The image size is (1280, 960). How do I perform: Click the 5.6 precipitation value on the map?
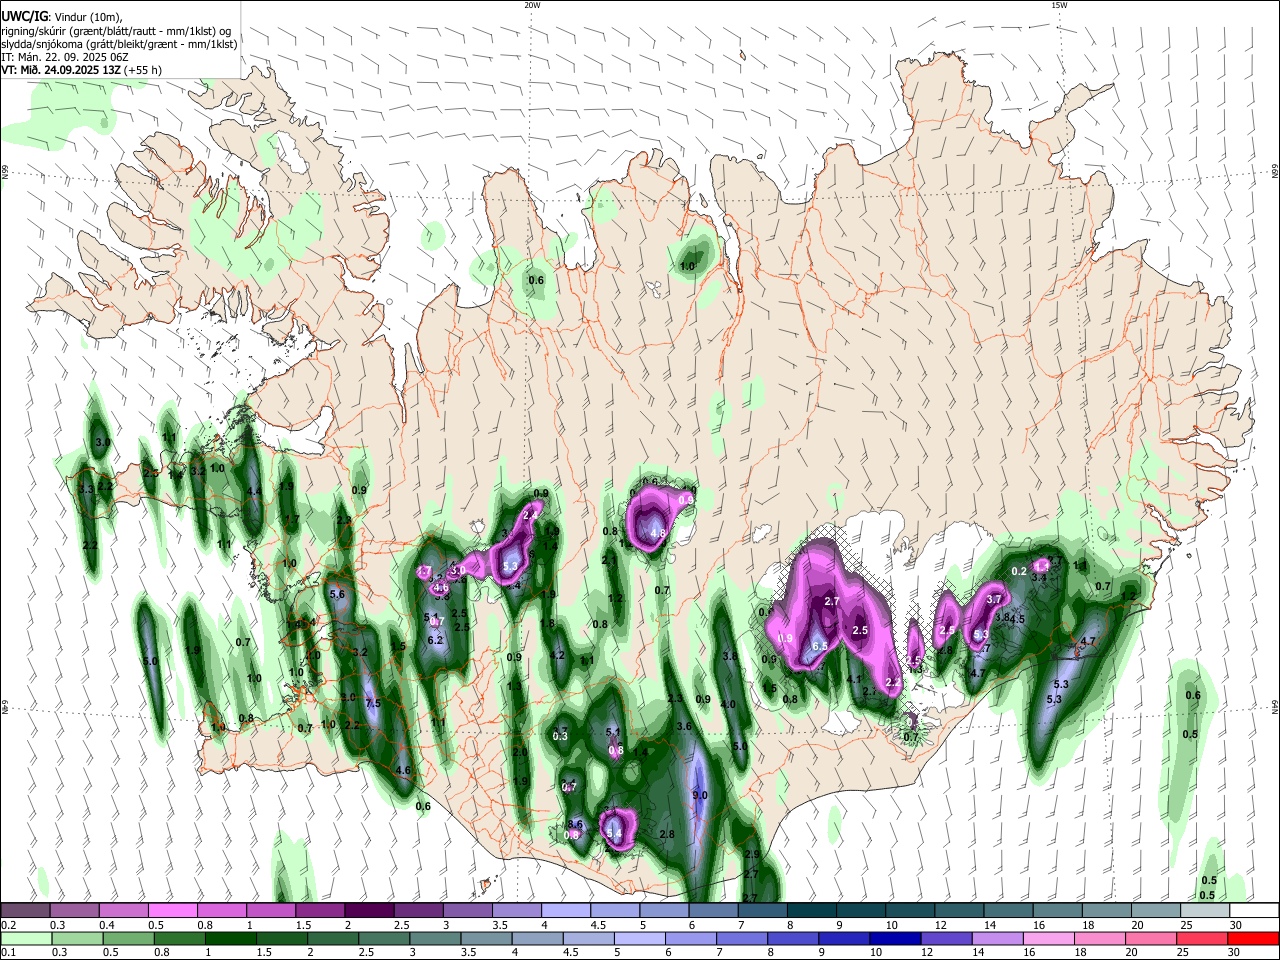[337, 594]
